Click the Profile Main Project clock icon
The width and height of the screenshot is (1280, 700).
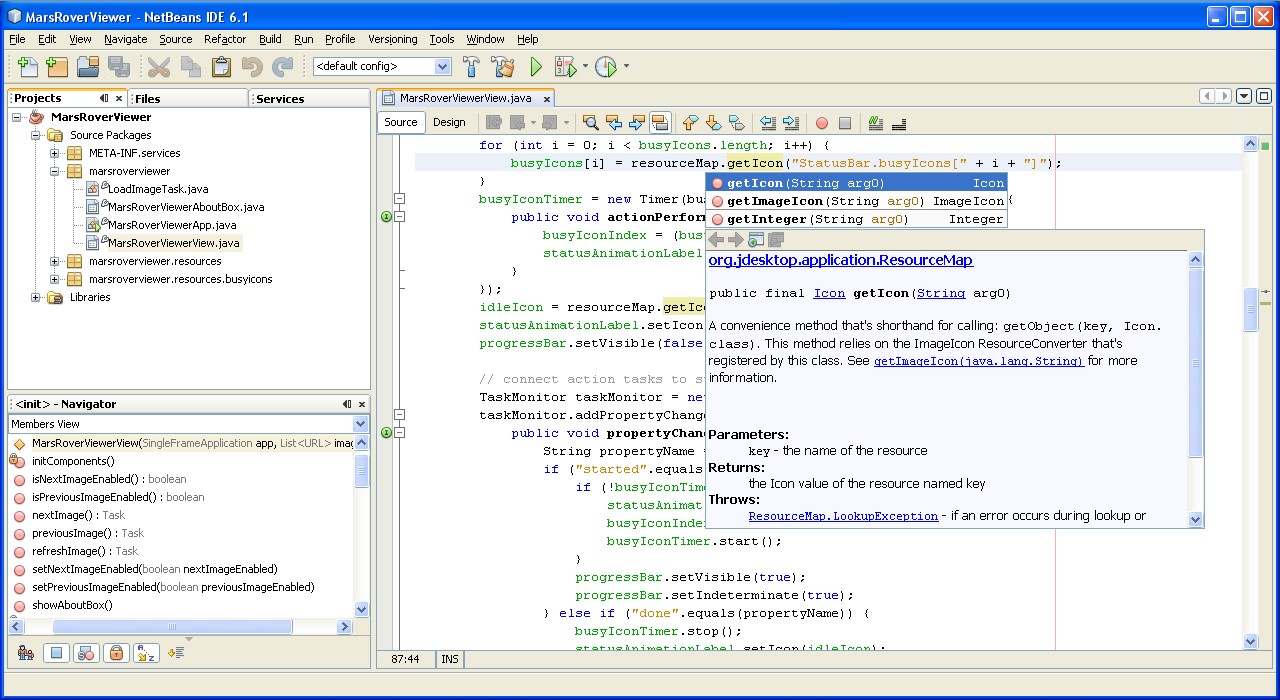coord(606,67)
